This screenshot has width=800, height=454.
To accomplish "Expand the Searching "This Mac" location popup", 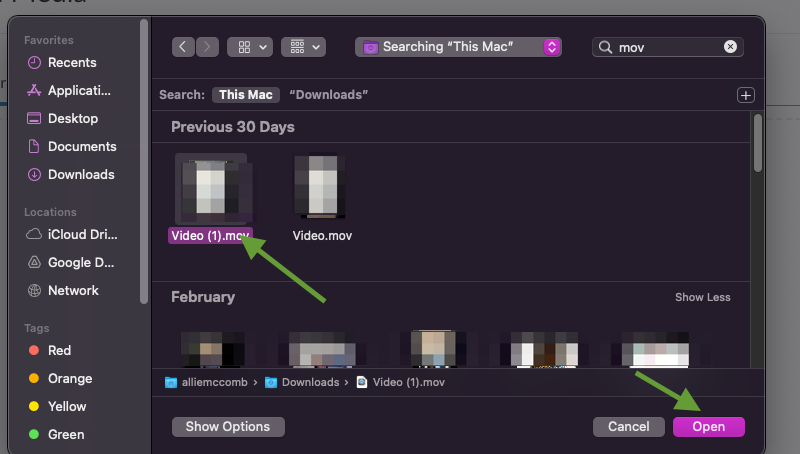I will pyautogui.click(x=550, y=47).
